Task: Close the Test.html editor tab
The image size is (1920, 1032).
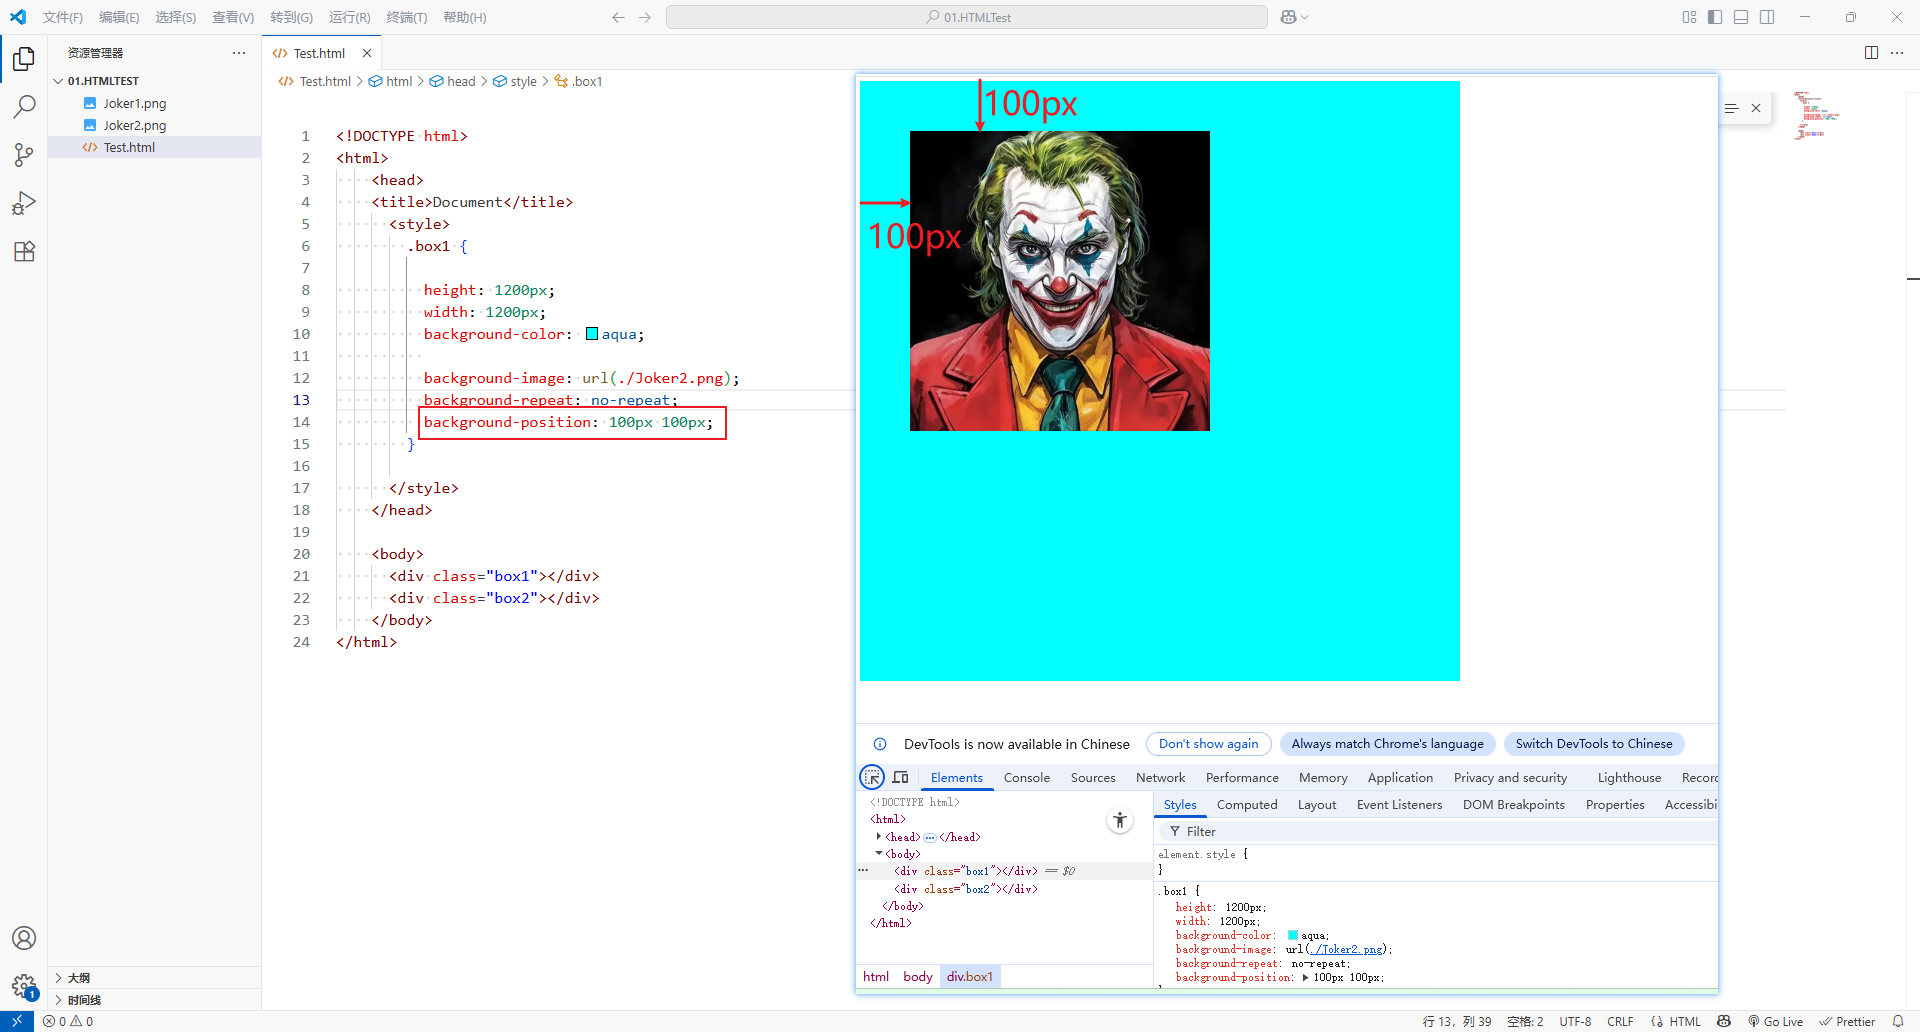Action: click(x=367, y=53)
